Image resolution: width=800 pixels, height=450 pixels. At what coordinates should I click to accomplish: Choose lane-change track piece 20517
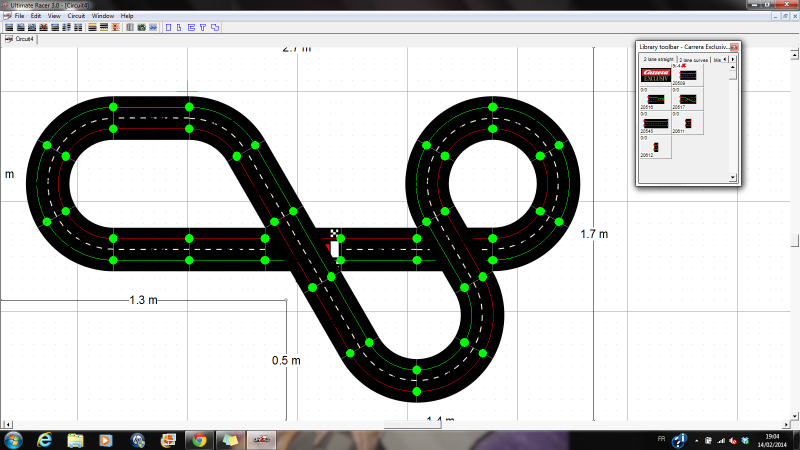(x=687, y=98)
